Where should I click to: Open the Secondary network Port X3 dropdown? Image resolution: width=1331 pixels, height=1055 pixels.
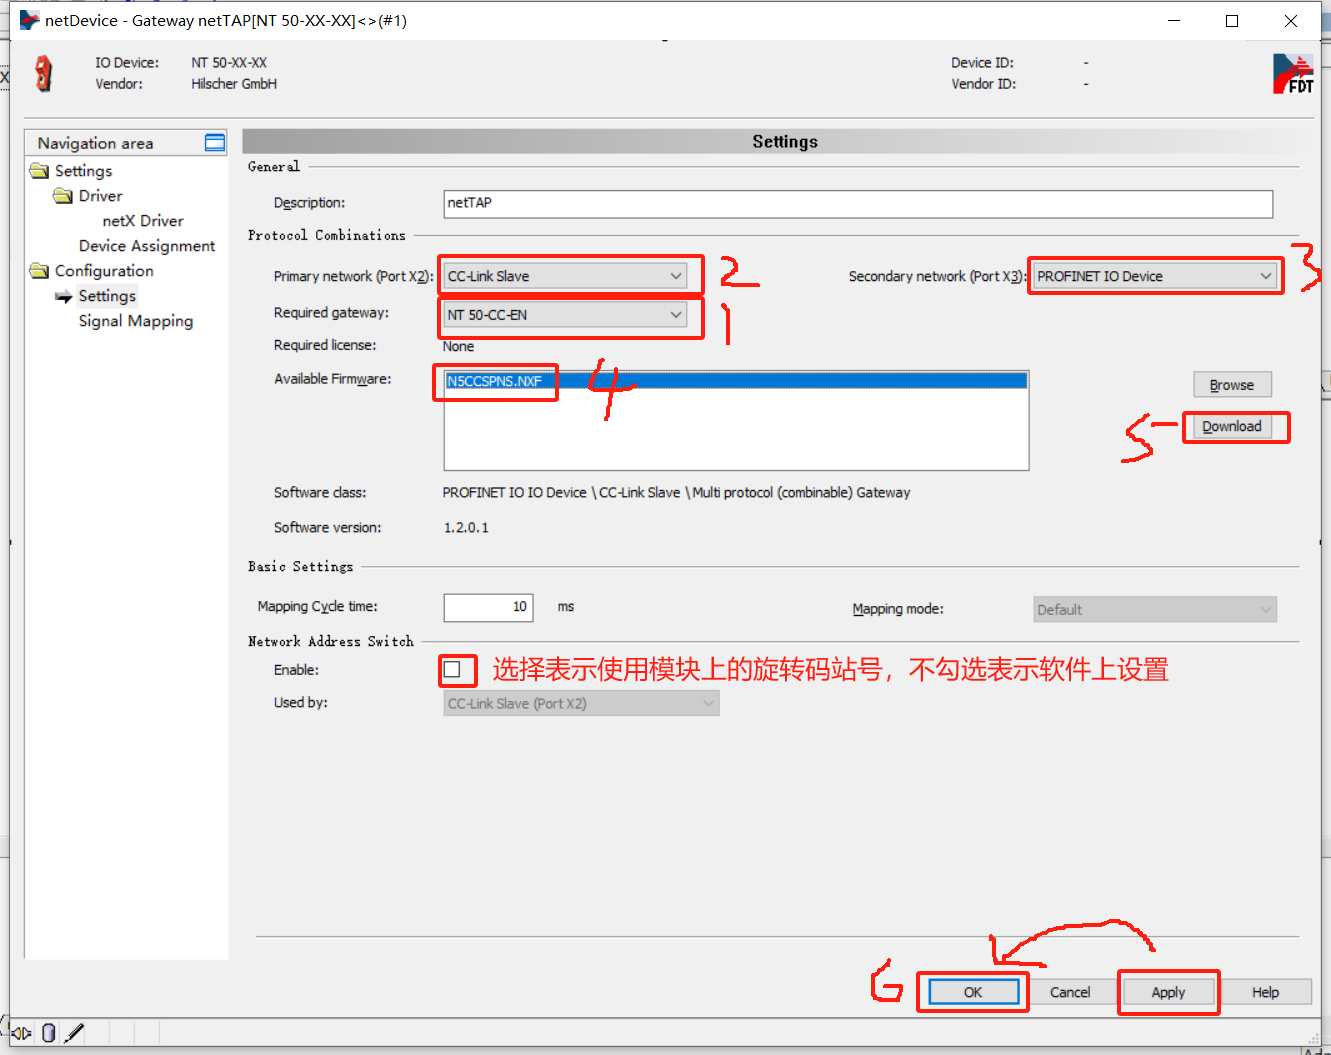pyautogui.click(x=1155, y=276)
